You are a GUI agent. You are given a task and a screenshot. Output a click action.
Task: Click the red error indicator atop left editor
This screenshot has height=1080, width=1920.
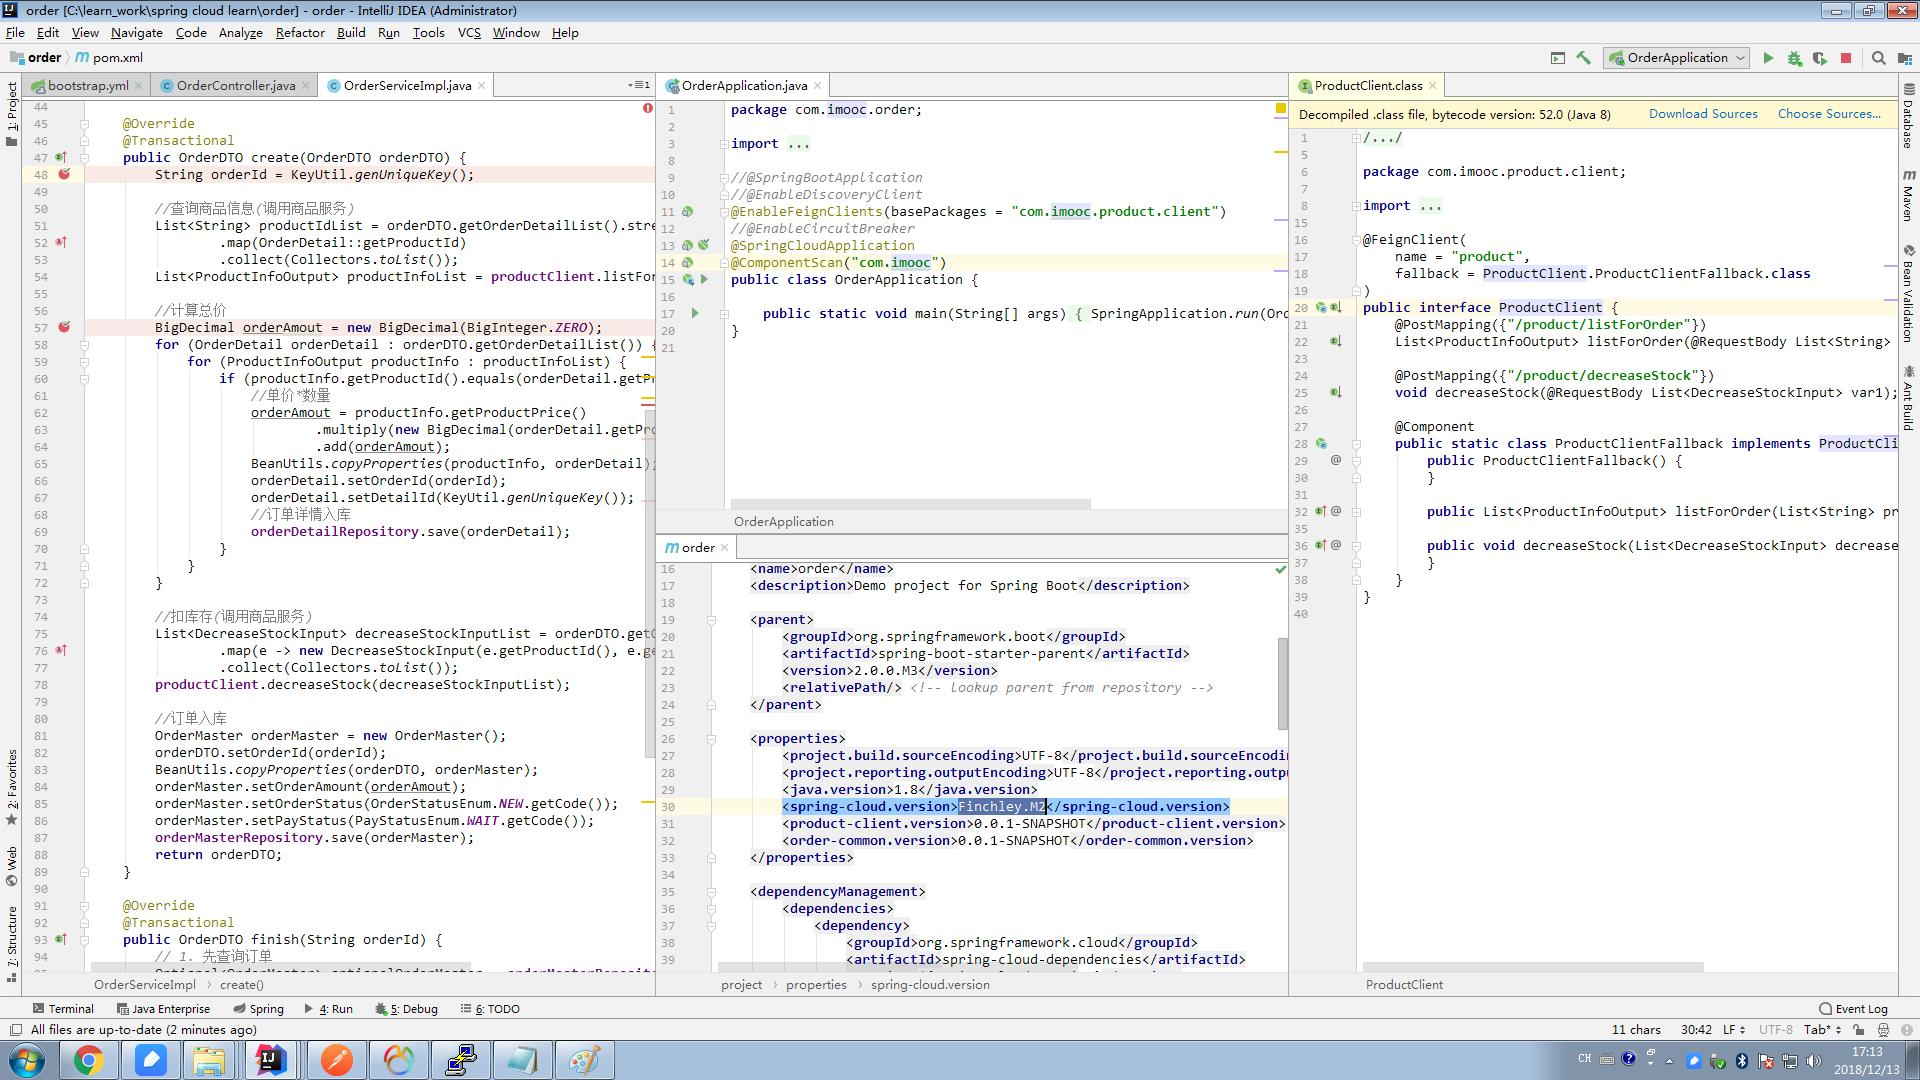click(x=648, y=108)
